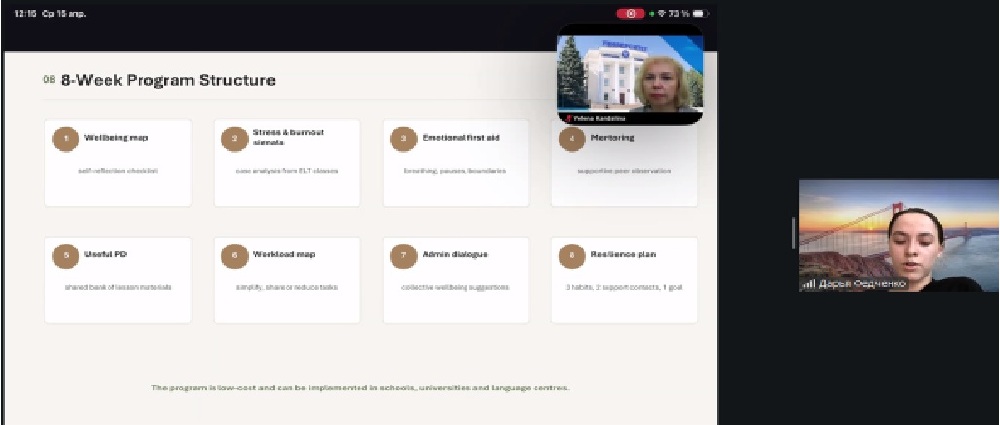Tap the red screen recording indicator
The image size is (1000, 425).
(x=630, y=14)
